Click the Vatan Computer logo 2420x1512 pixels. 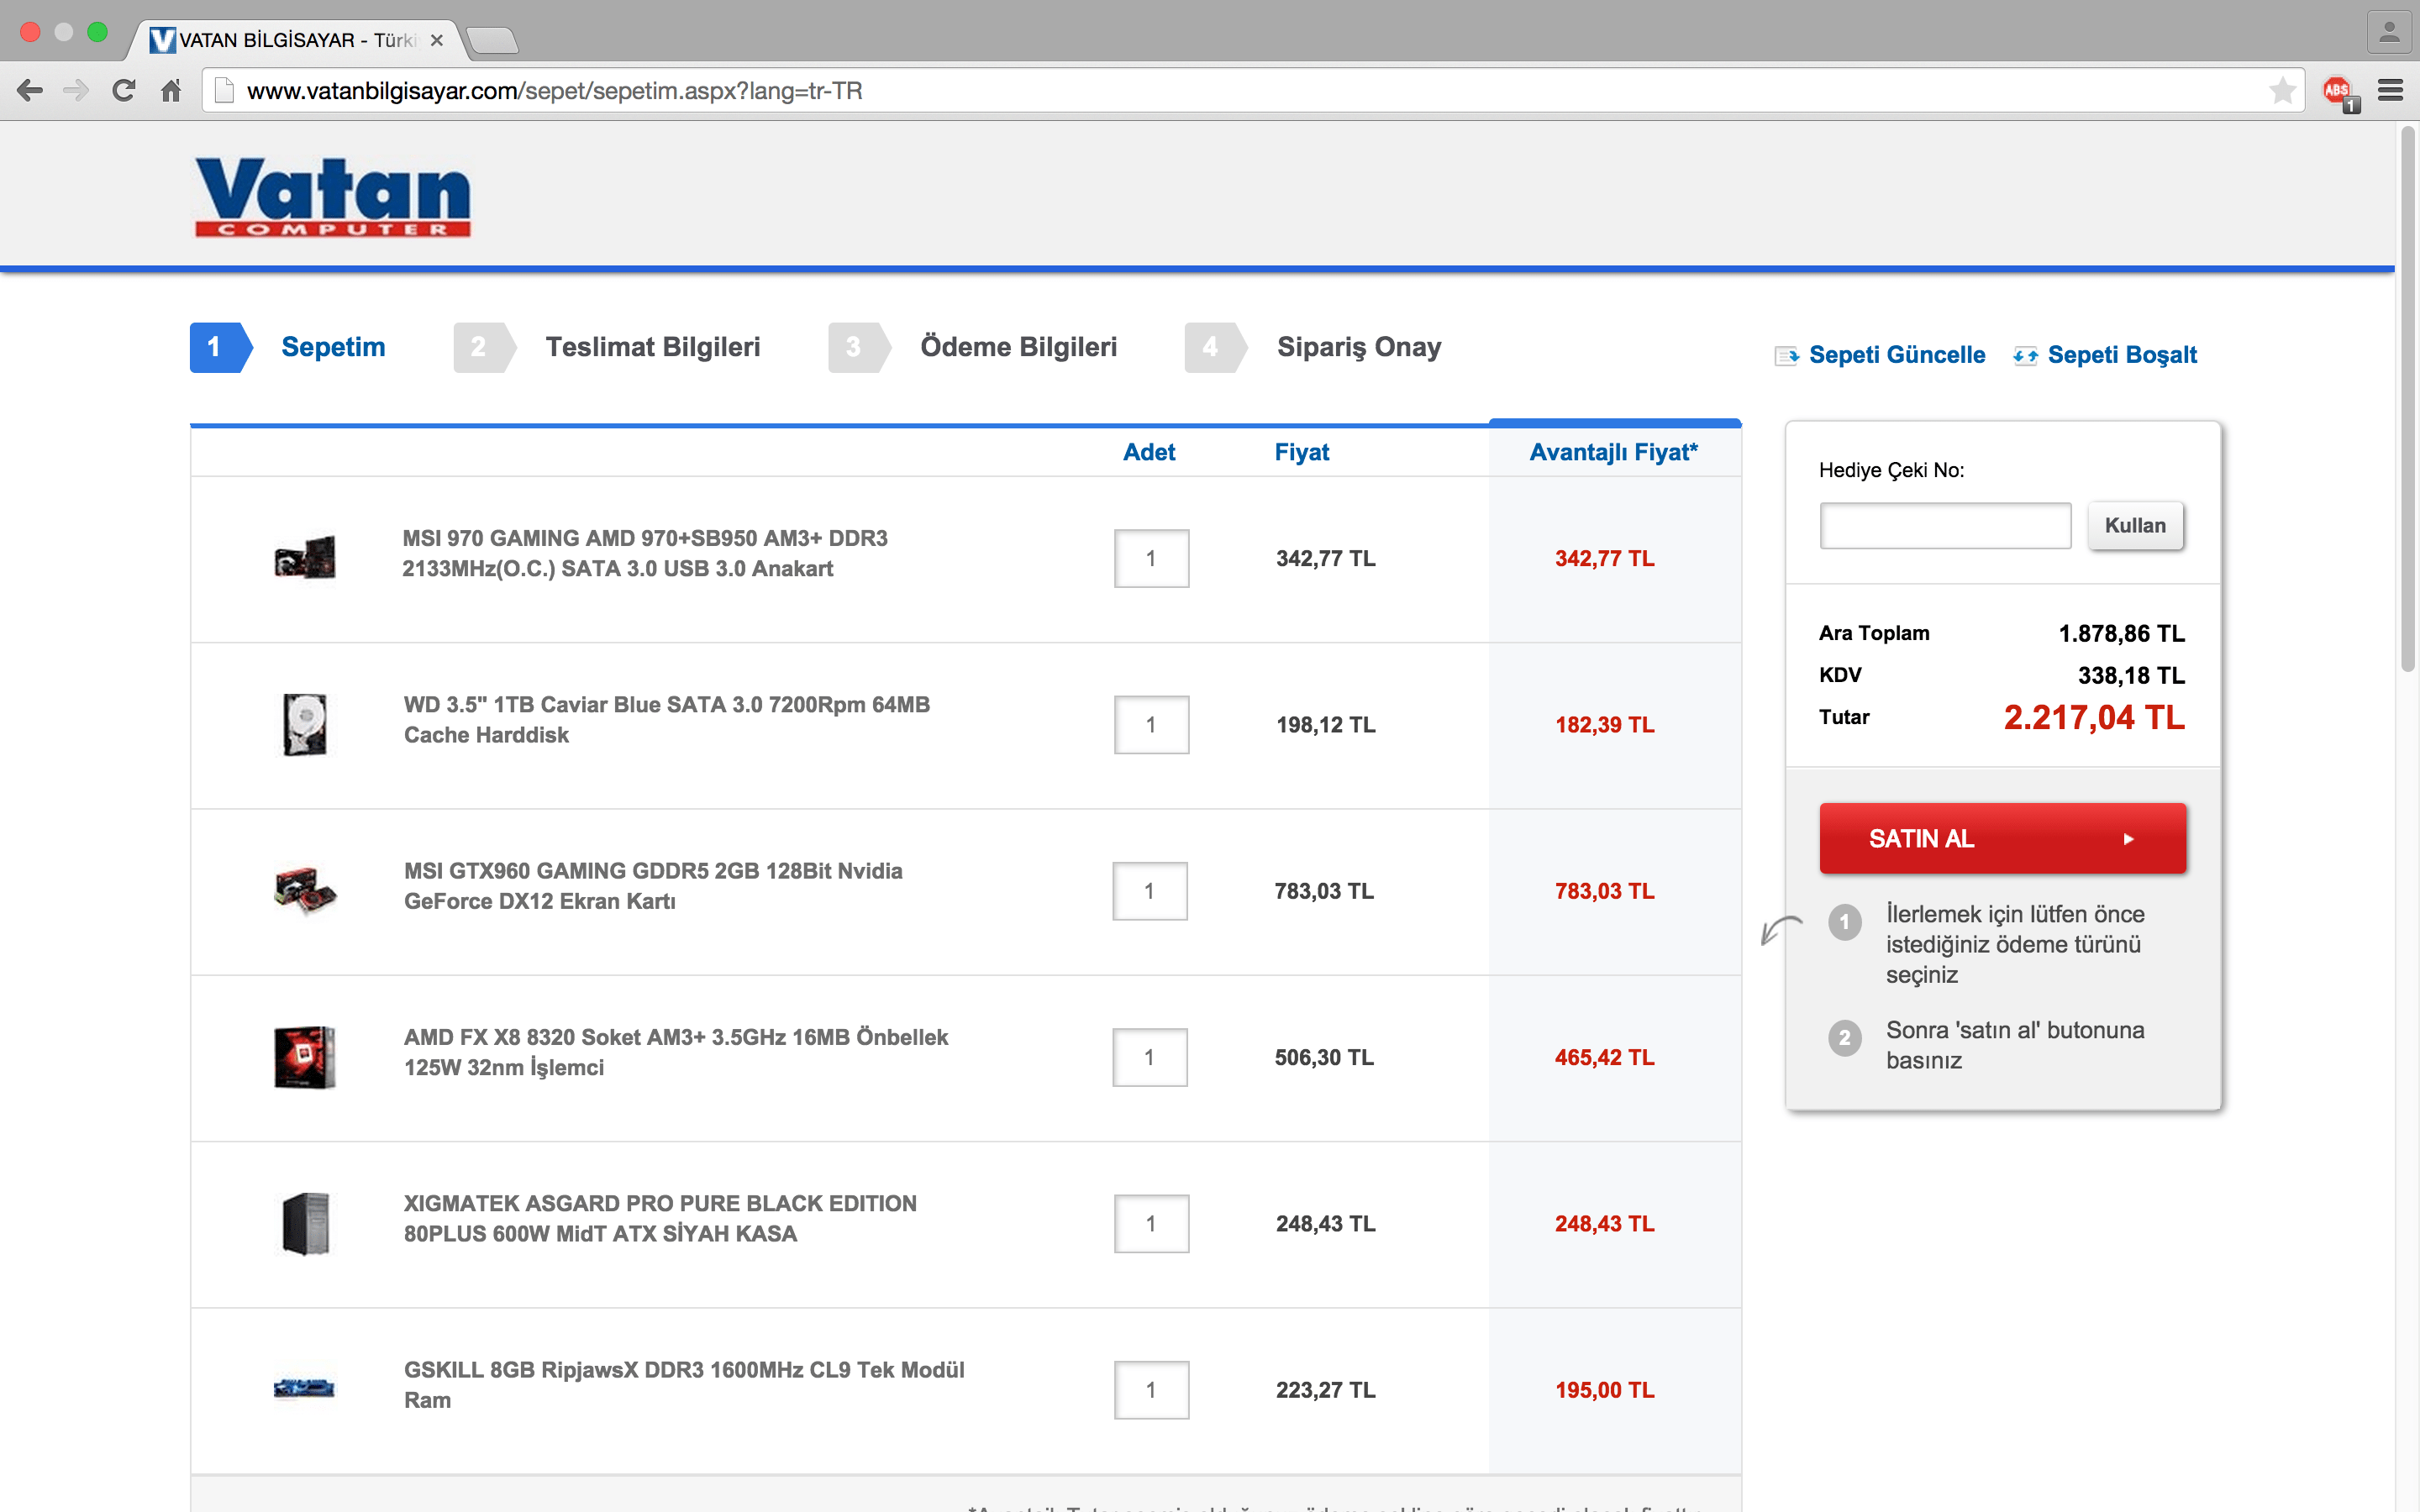click(332, 196)
